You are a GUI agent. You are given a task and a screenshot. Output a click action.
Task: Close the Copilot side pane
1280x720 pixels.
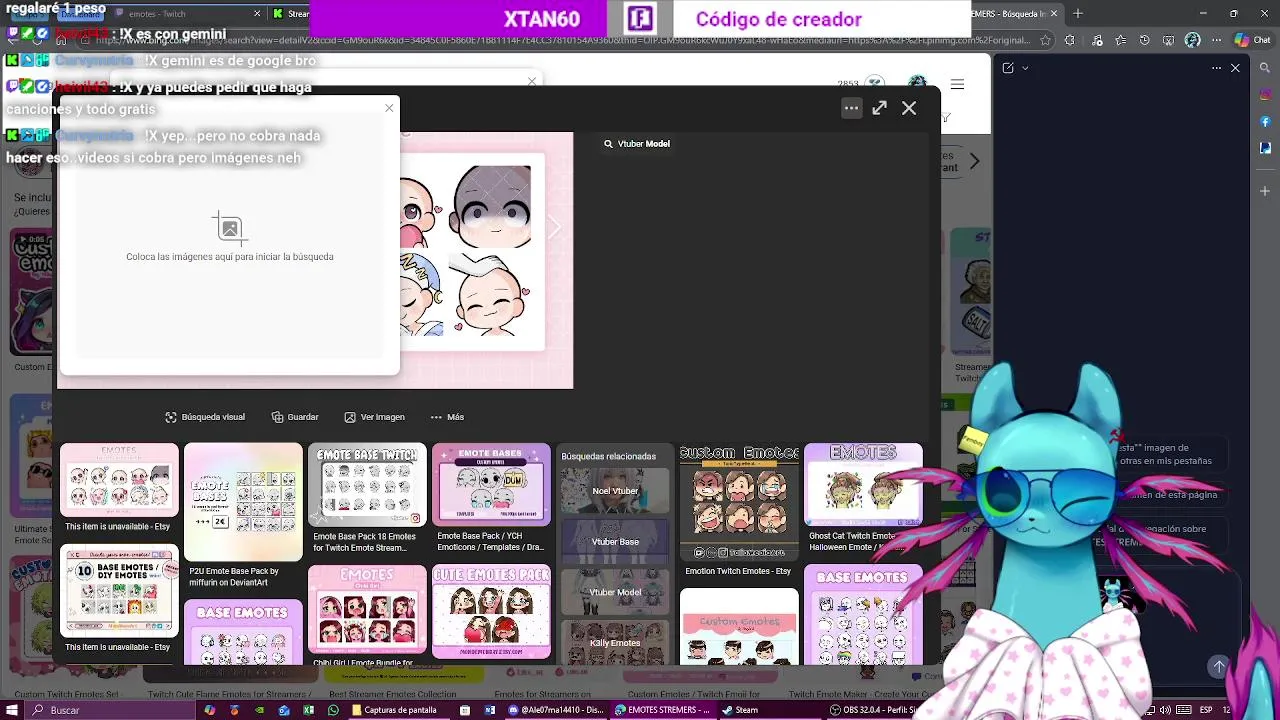pos(1236,68)
